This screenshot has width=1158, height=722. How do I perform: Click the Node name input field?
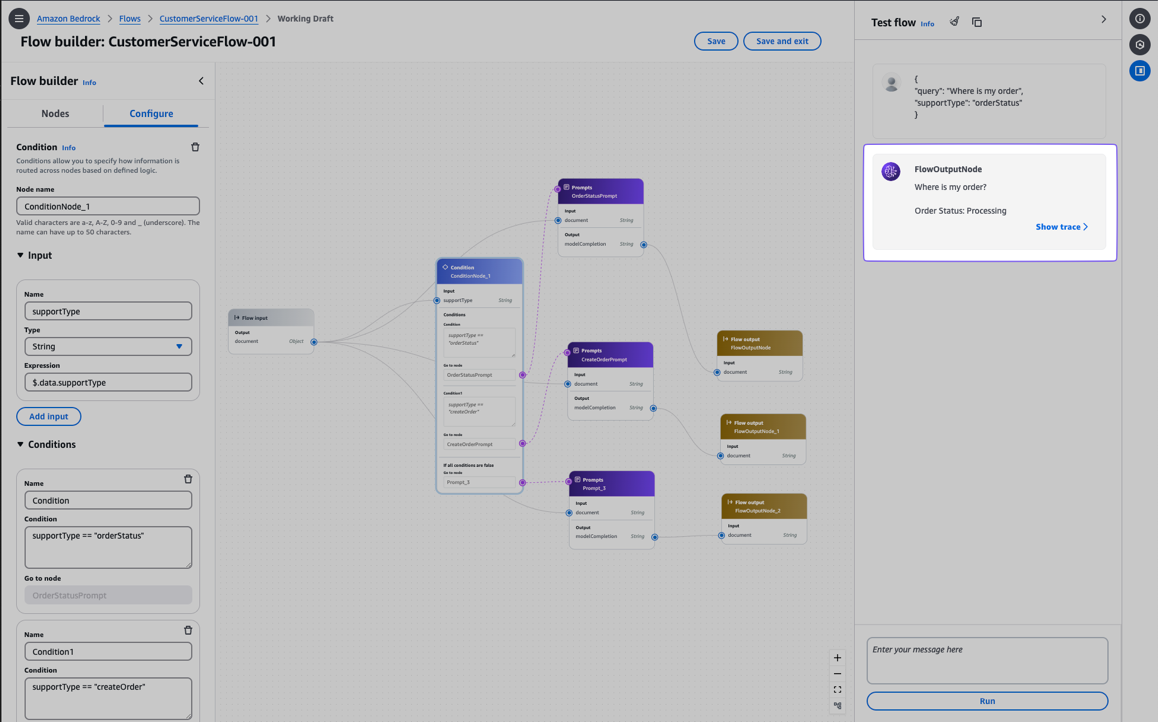[108, 206]
